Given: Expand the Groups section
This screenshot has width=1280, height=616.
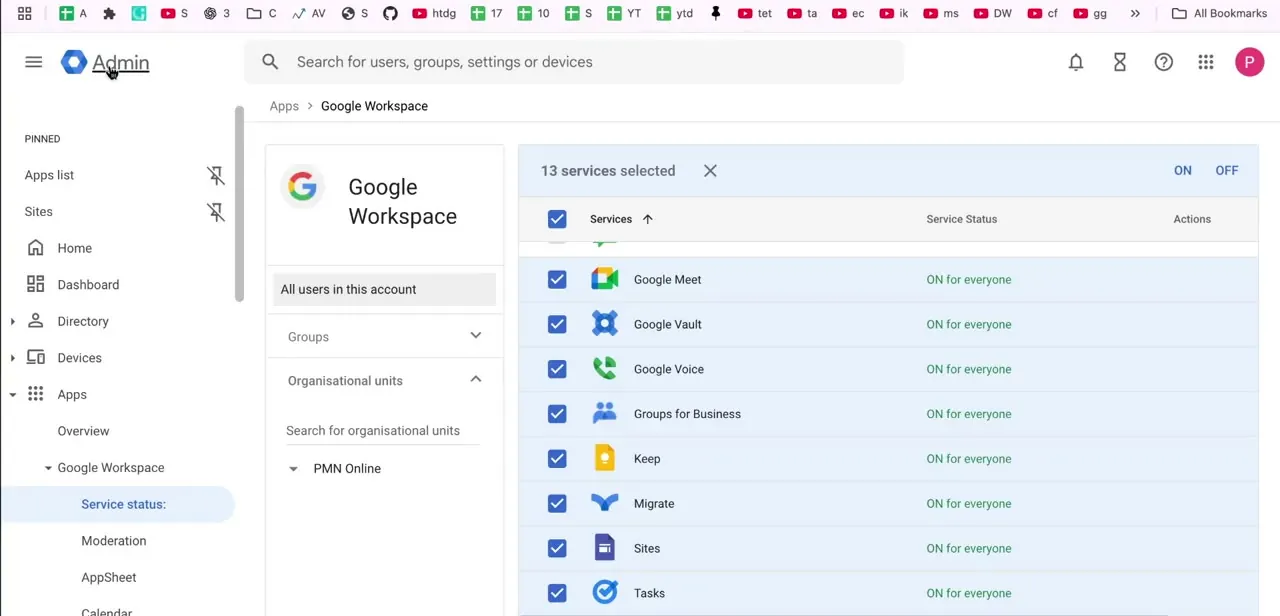Looking at the screenshot, I should coord(476,336).
